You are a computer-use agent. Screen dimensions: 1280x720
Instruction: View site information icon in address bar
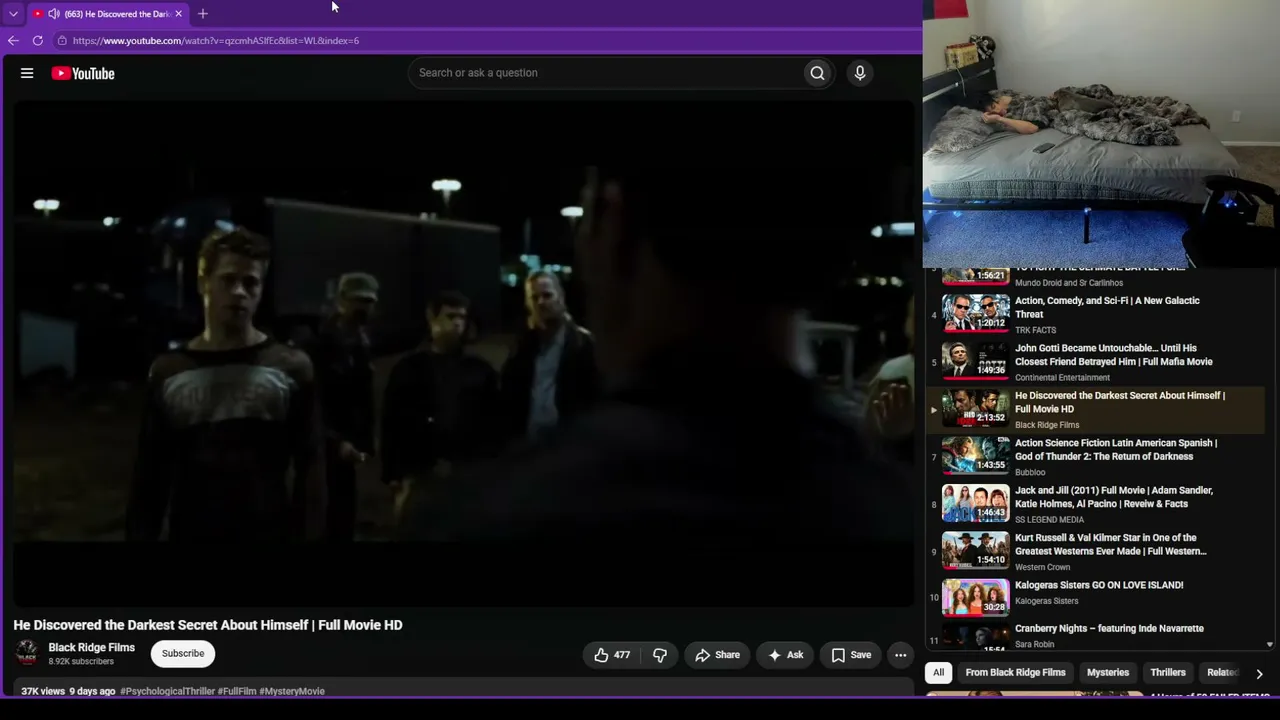tap(62, 41)
